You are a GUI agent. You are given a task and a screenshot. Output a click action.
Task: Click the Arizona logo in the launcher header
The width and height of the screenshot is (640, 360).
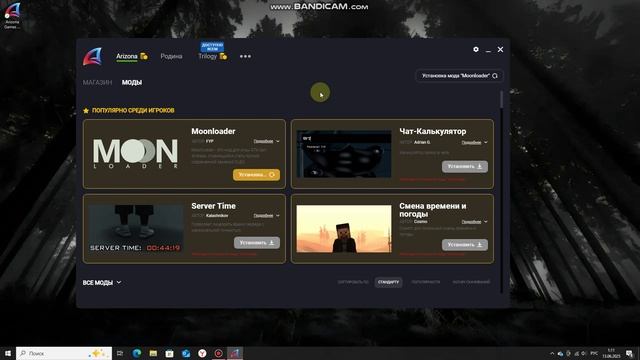pyautogui.click(x=93, y=57)
